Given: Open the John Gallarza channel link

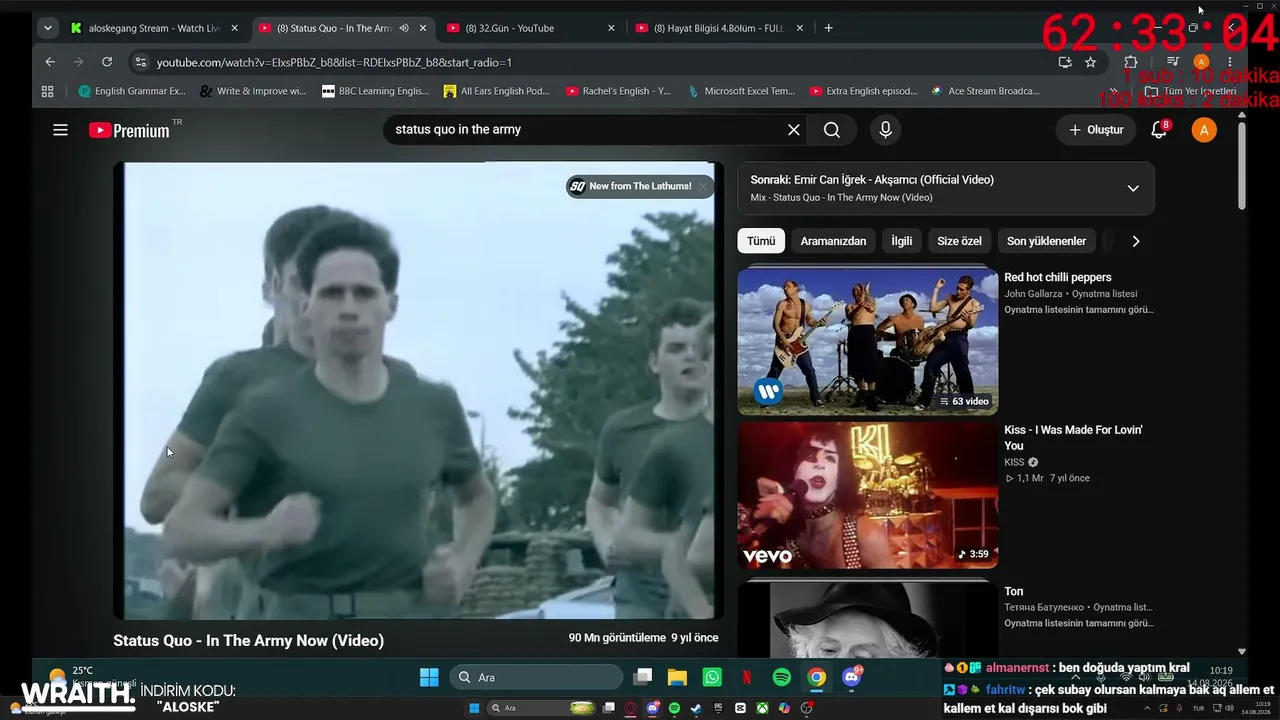Looking at the screenshot, I should coord(1034,294).
